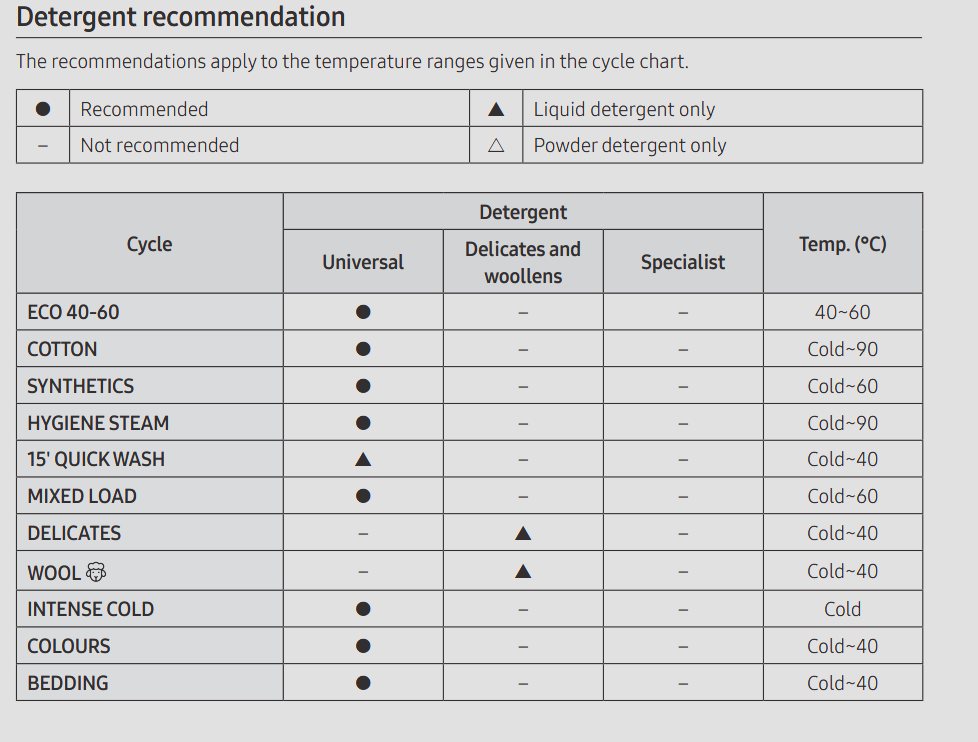Click the Universal dot for ECO 40-60
The width and height of the screenshot is (978, 742).
coord(363,312)
